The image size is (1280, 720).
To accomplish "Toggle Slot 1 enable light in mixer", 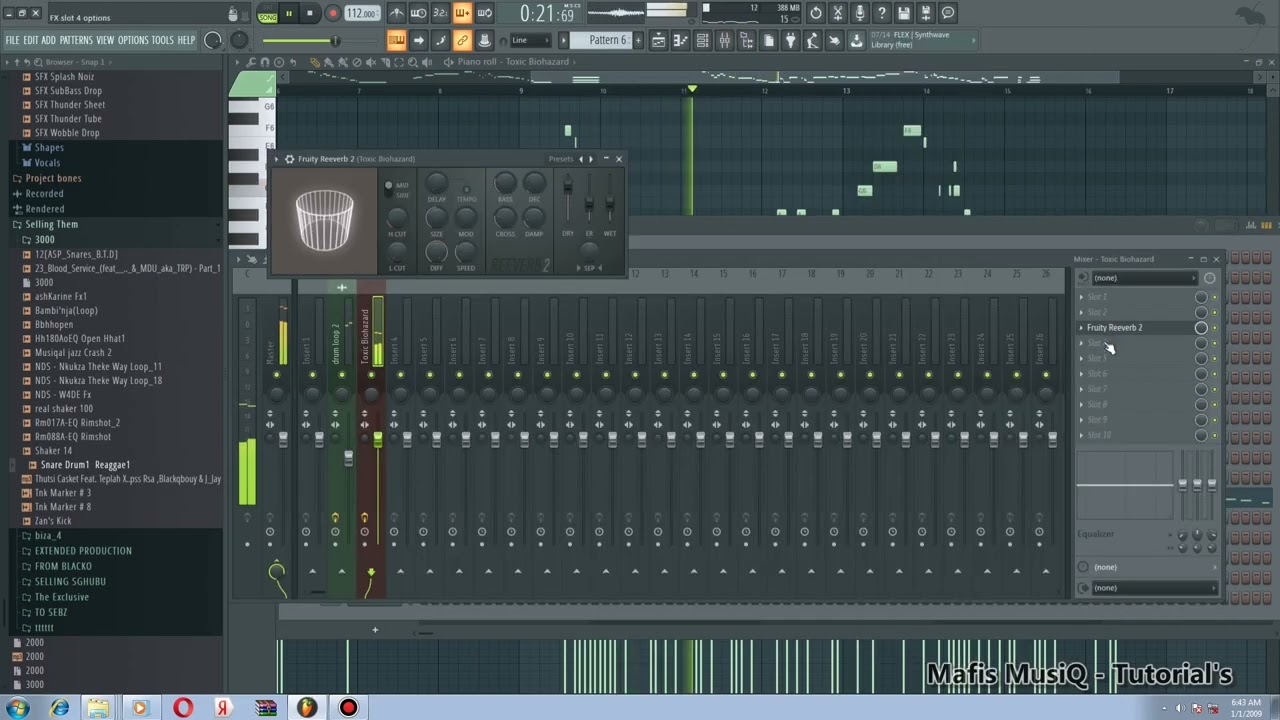I will [1215, 297].
